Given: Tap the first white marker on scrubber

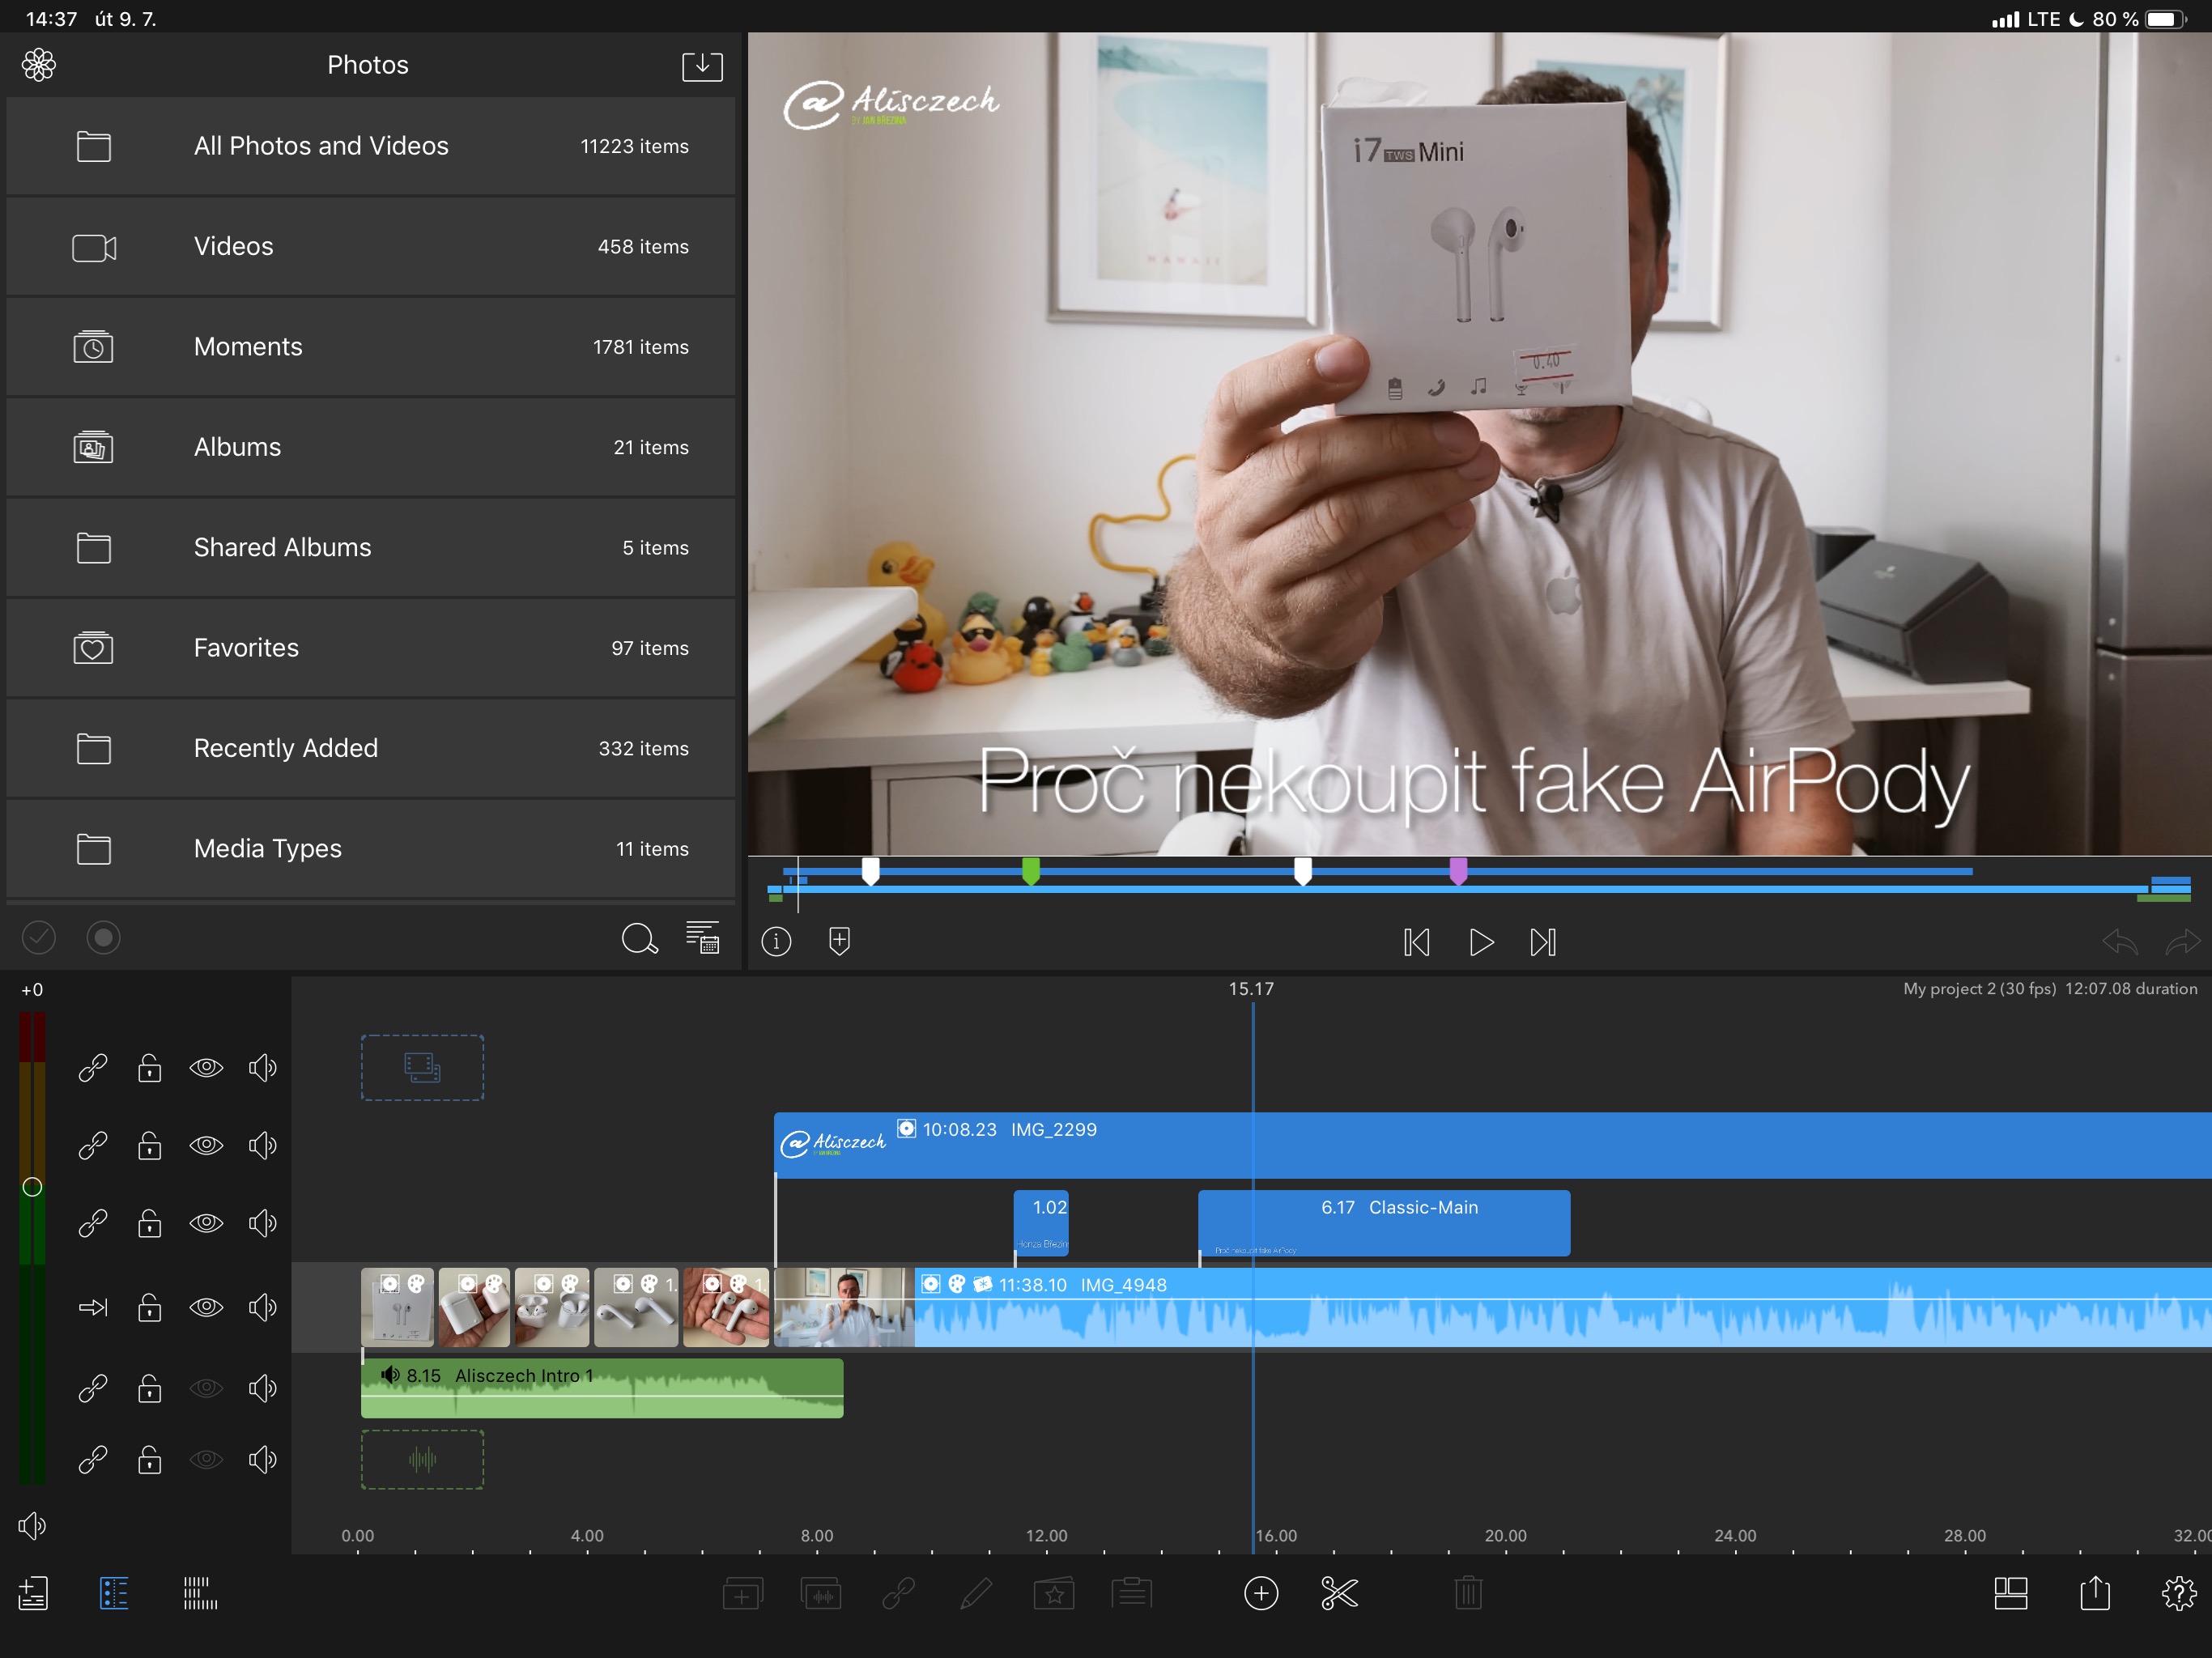Looking at the screenshot, I should (x=871, y=871).
